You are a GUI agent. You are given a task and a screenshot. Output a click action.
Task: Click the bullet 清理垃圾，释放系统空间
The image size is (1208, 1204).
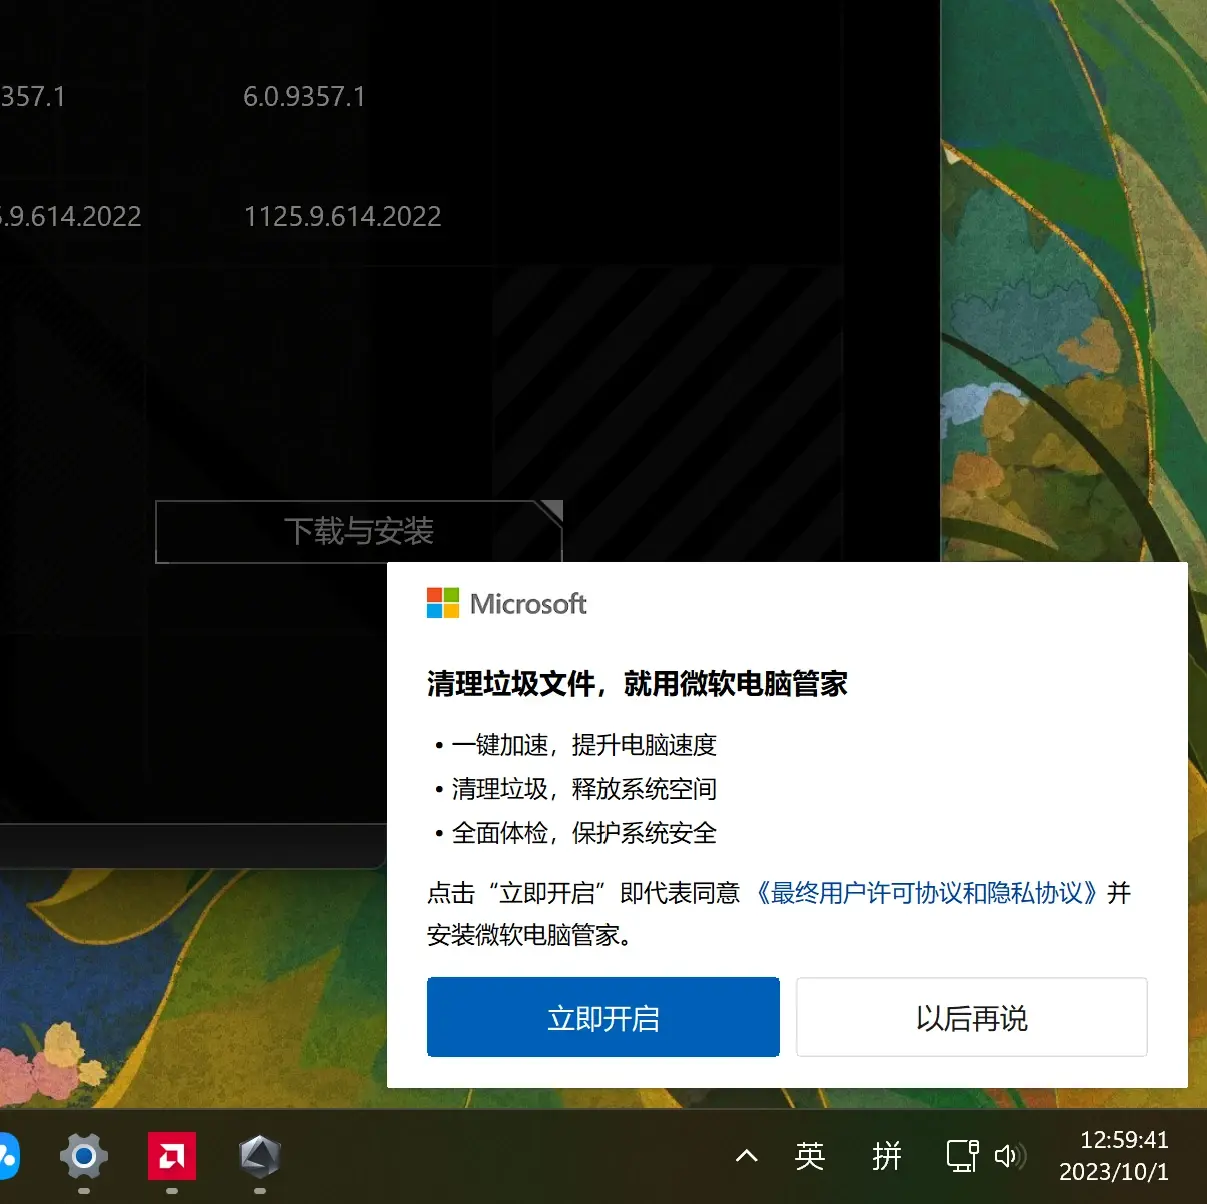click(x=584, y=789)
